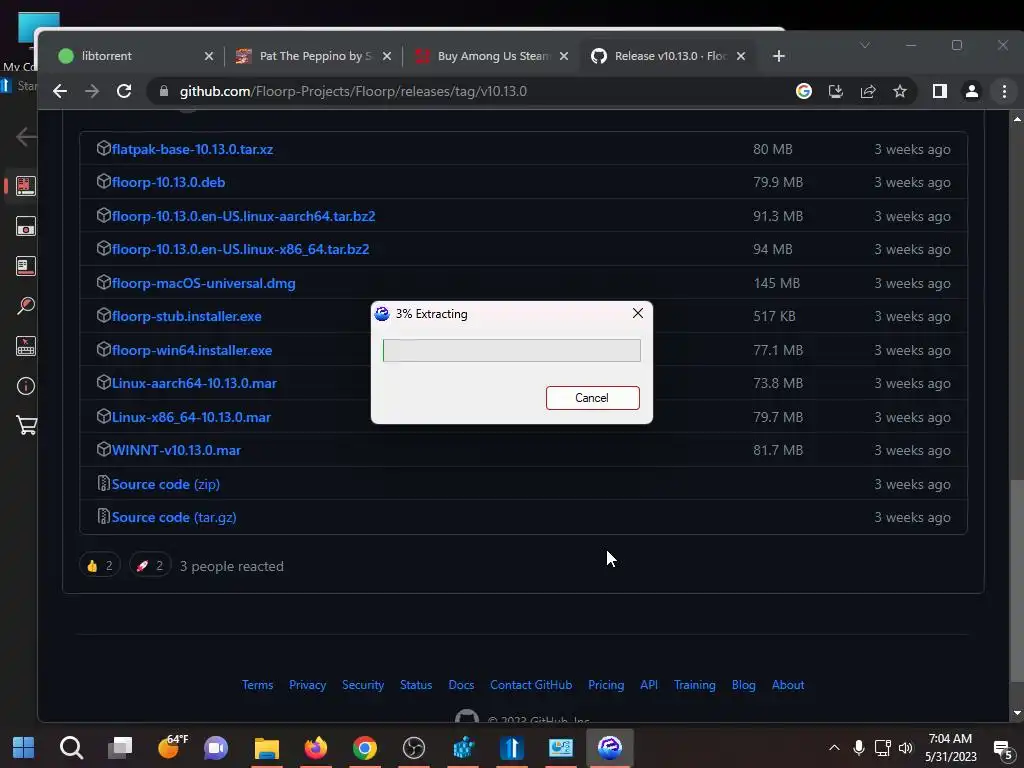The image size is (1024, 768).
Task: Go back in Chrome
Action: [x=60, y=91]
